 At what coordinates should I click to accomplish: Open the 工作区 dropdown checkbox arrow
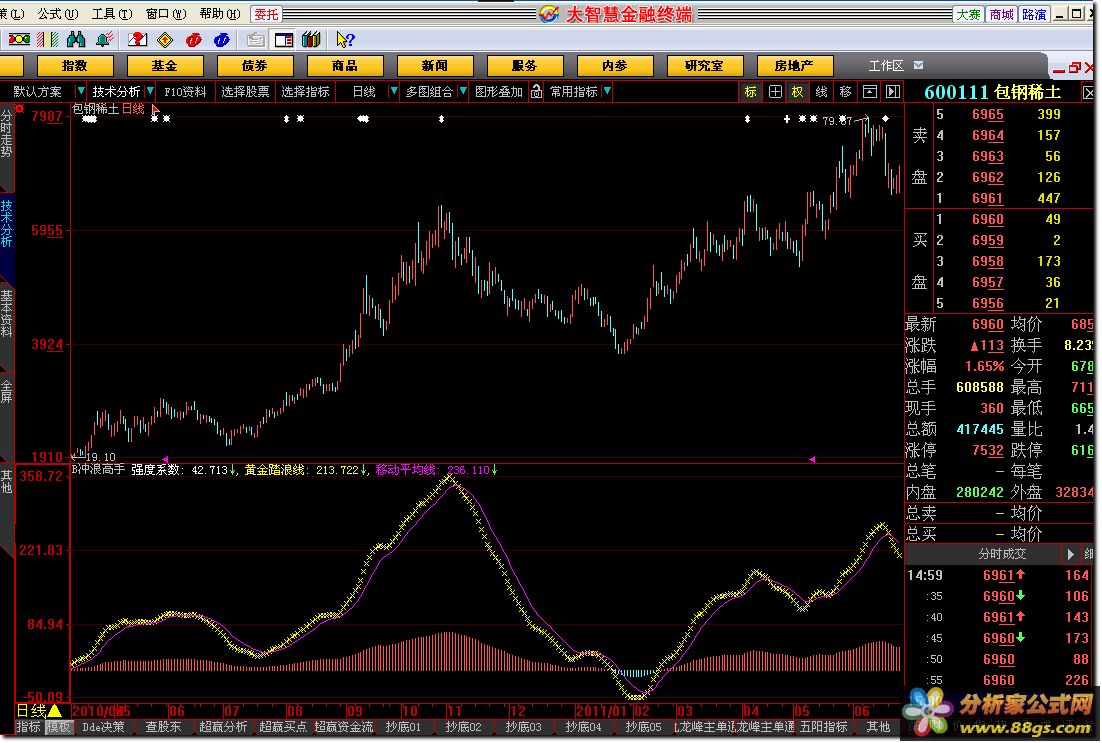click(919, 65)
